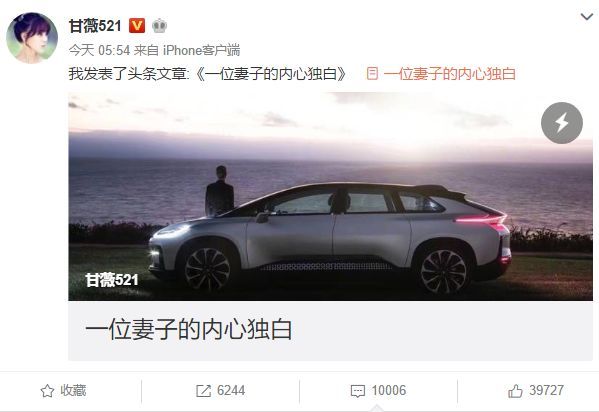Click the 甘薇521 watermark on the image
599x412 pixels.
[x=112, y=280]
